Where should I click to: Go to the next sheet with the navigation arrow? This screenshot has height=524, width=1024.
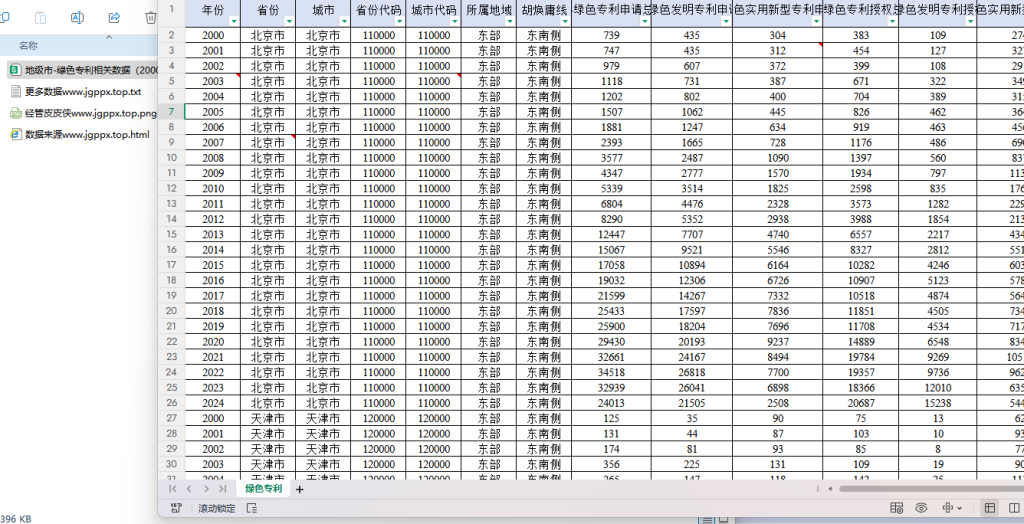206,489
